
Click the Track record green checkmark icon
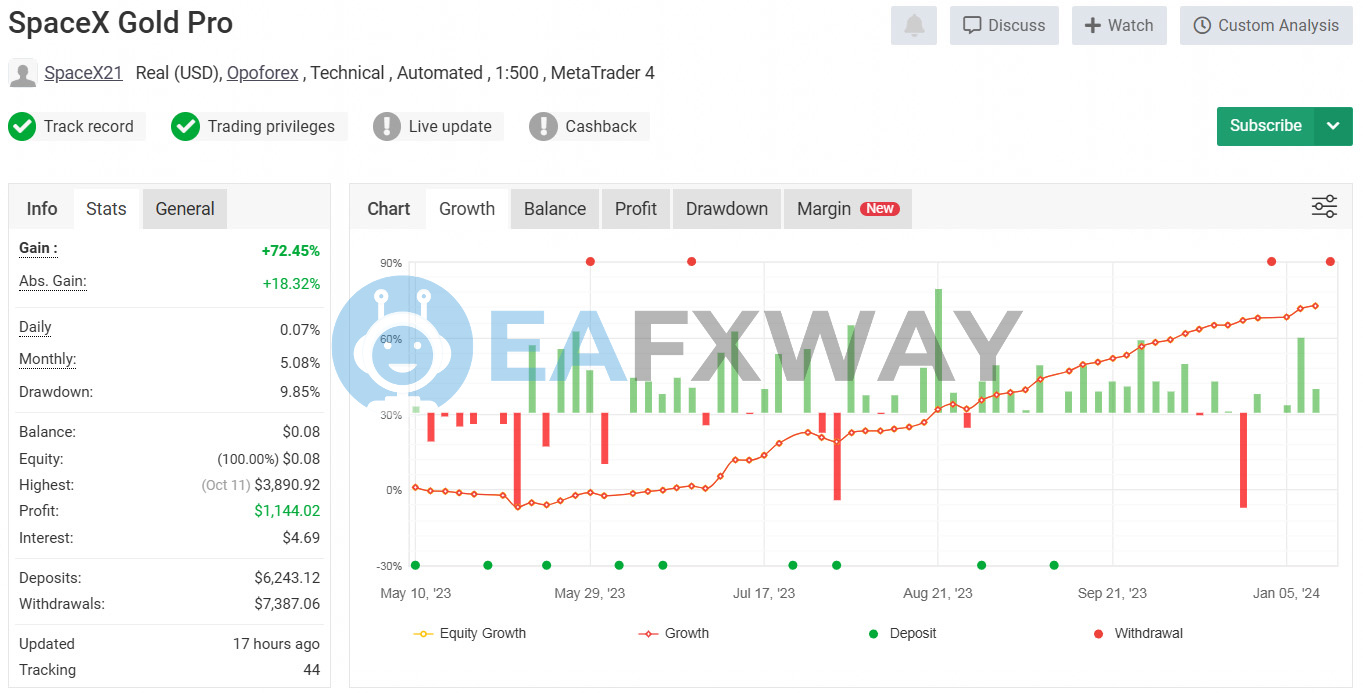(22, 127)
